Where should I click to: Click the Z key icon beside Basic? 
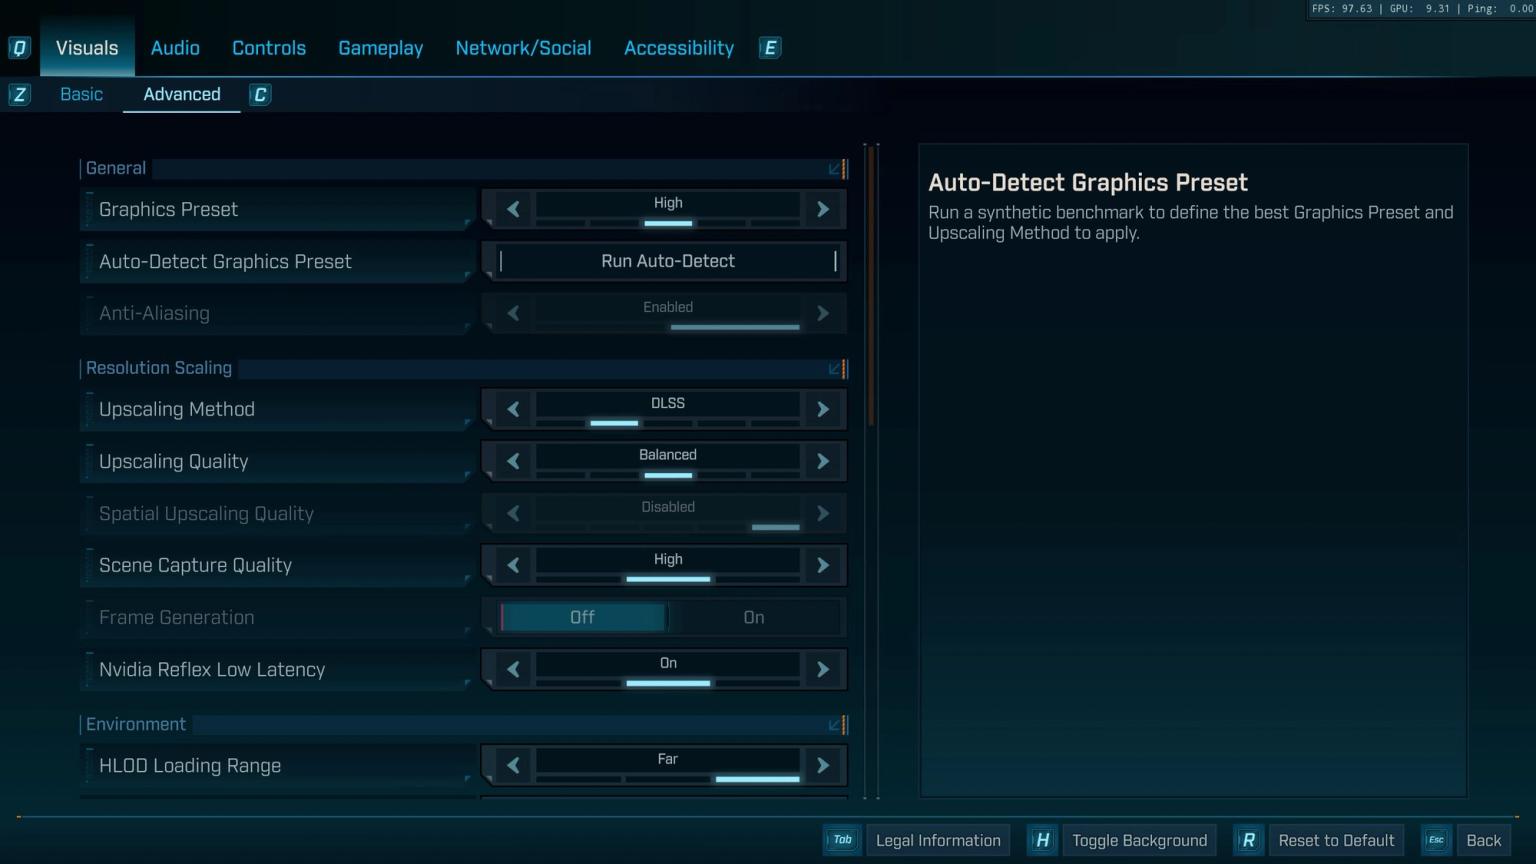pos(19,94)
